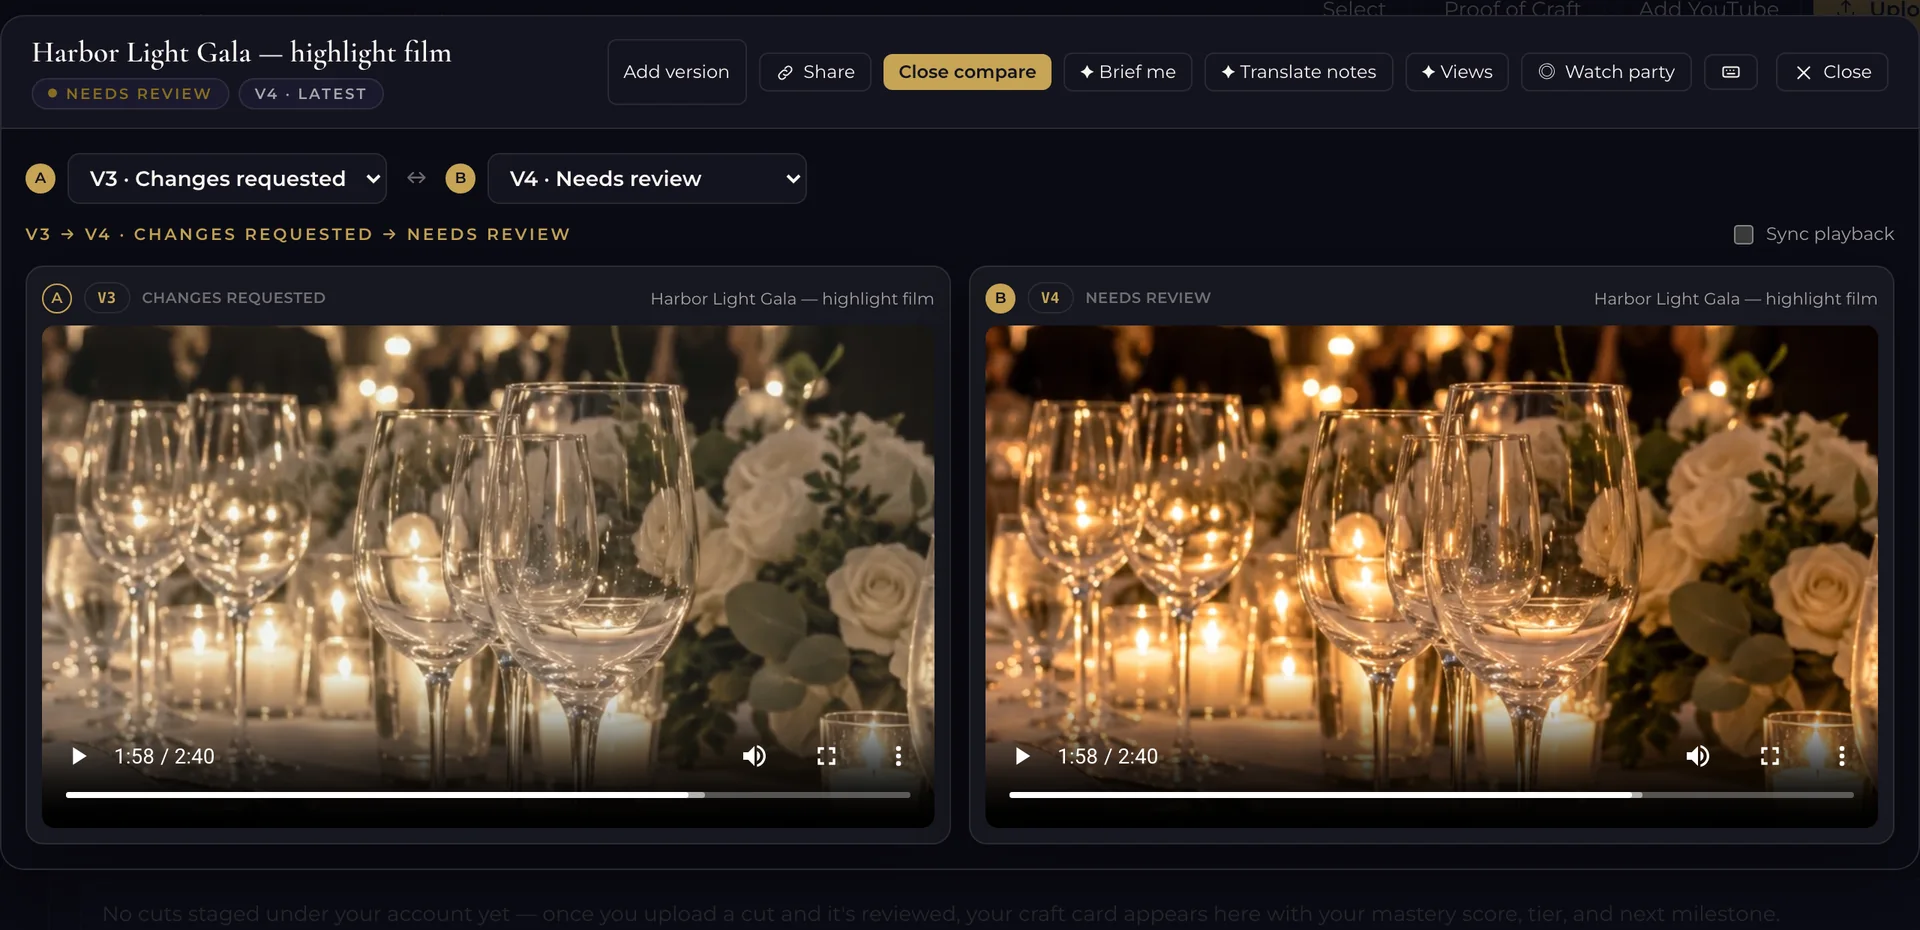Click the circled B badge in panel B header
This screenshot has height=930, width=1920.
coord(1000,298)
